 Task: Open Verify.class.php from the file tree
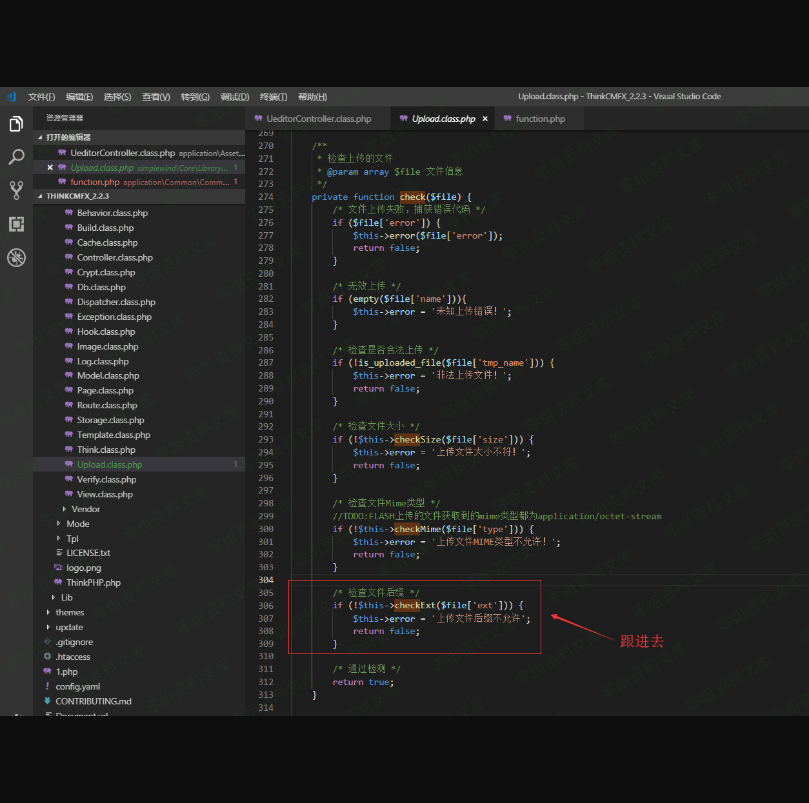click(106, 479)
